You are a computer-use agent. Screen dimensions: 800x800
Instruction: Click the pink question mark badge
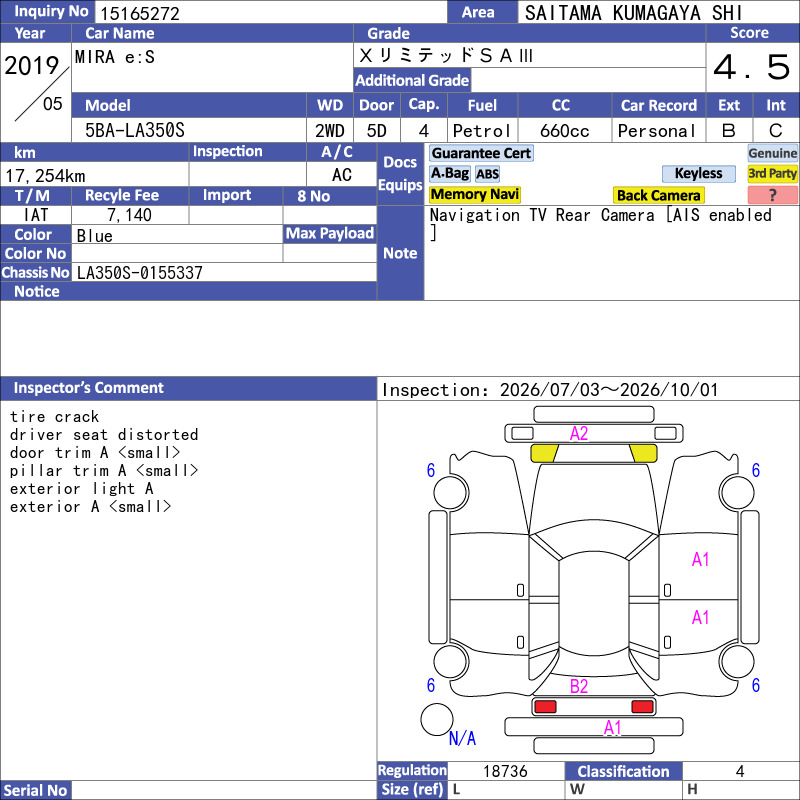772,195
